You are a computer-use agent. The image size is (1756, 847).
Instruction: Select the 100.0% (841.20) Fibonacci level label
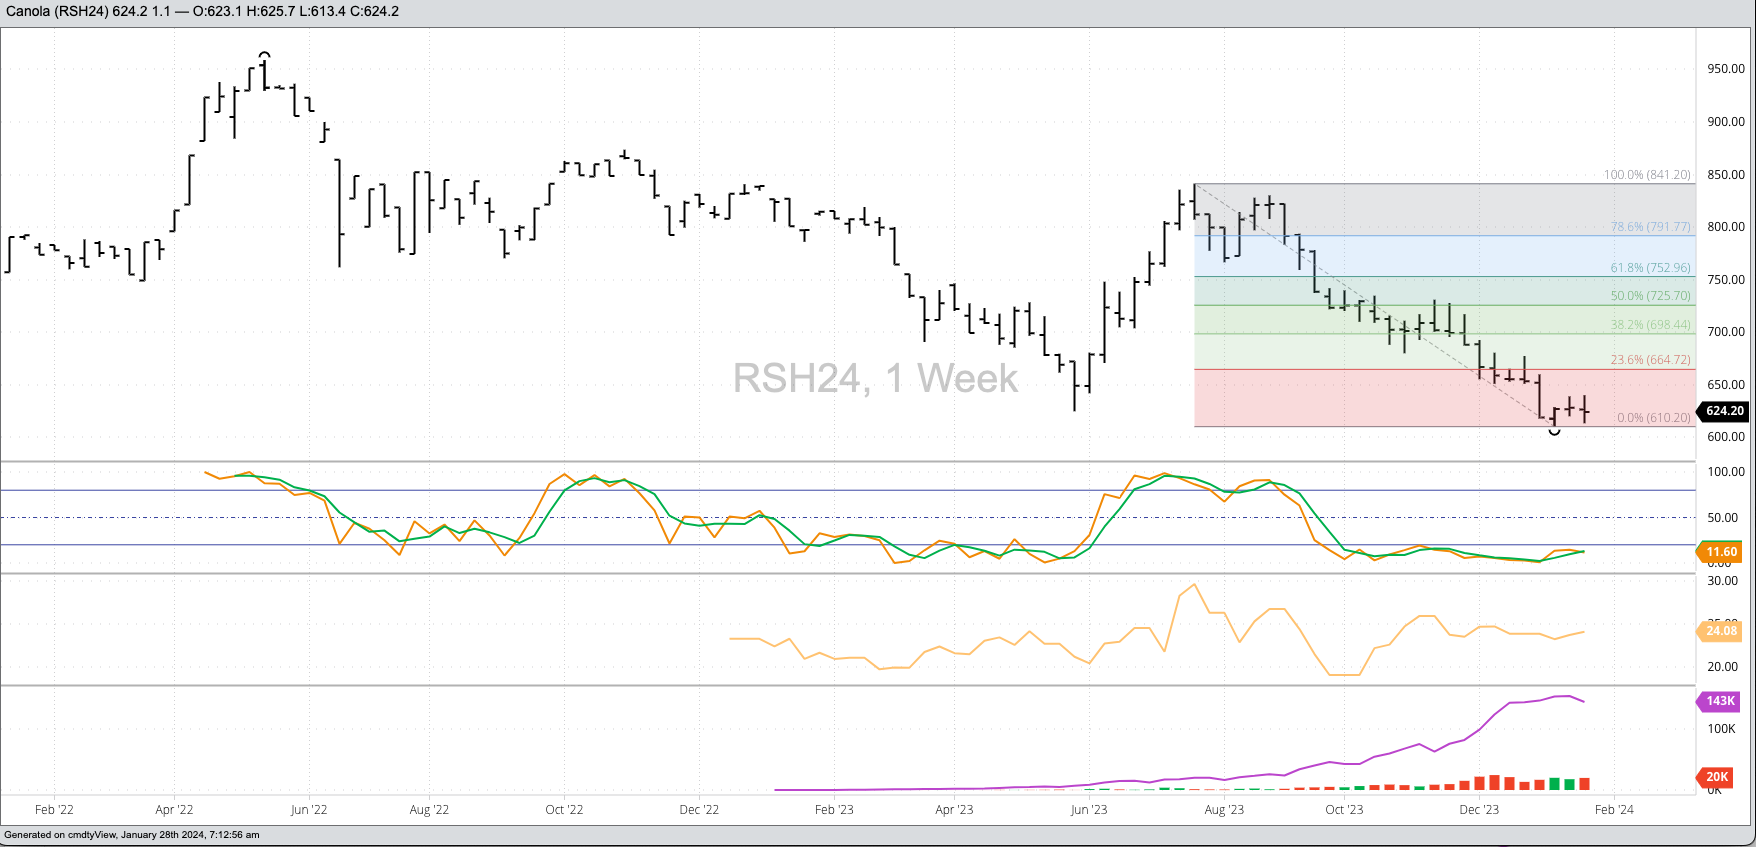tap(1646, 175)
